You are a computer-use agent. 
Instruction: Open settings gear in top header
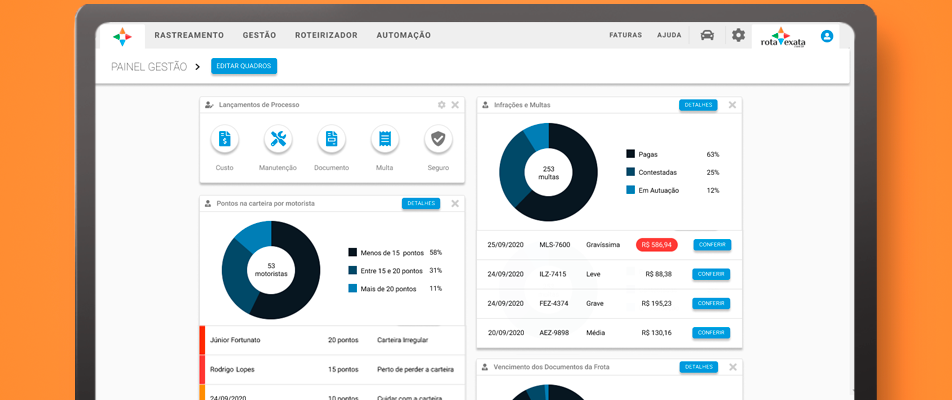738,35
